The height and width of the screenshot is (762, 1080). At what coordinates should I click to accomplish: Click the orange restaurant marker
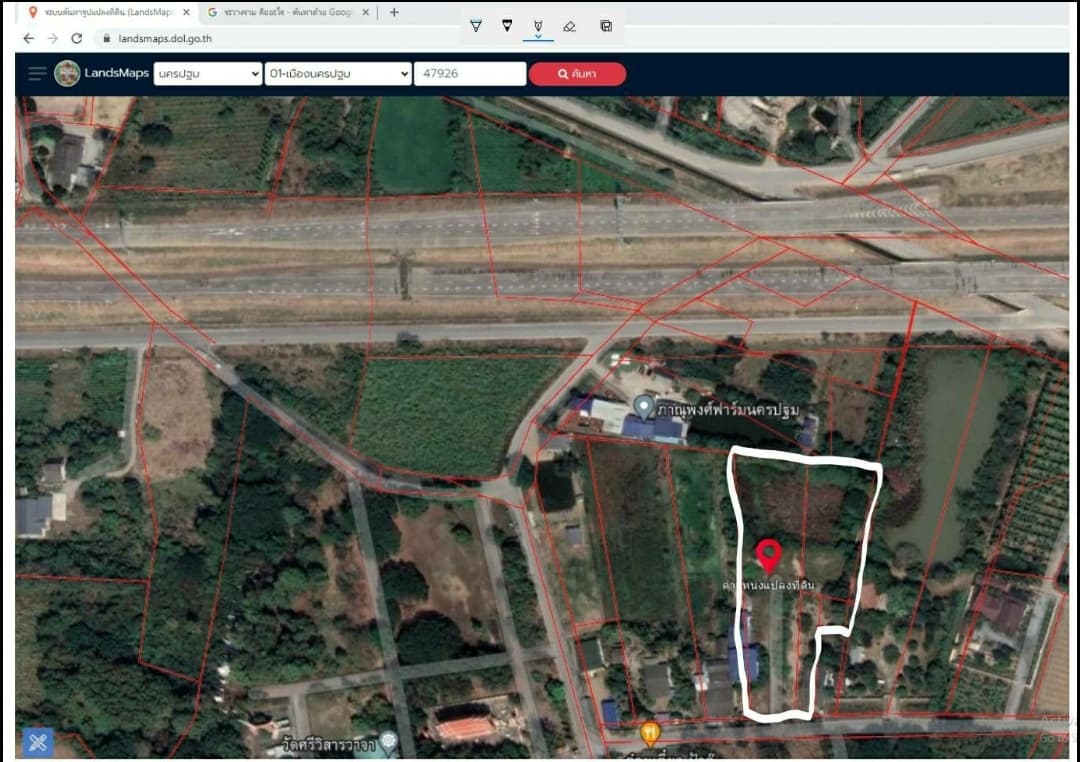[x=650, y=734]
